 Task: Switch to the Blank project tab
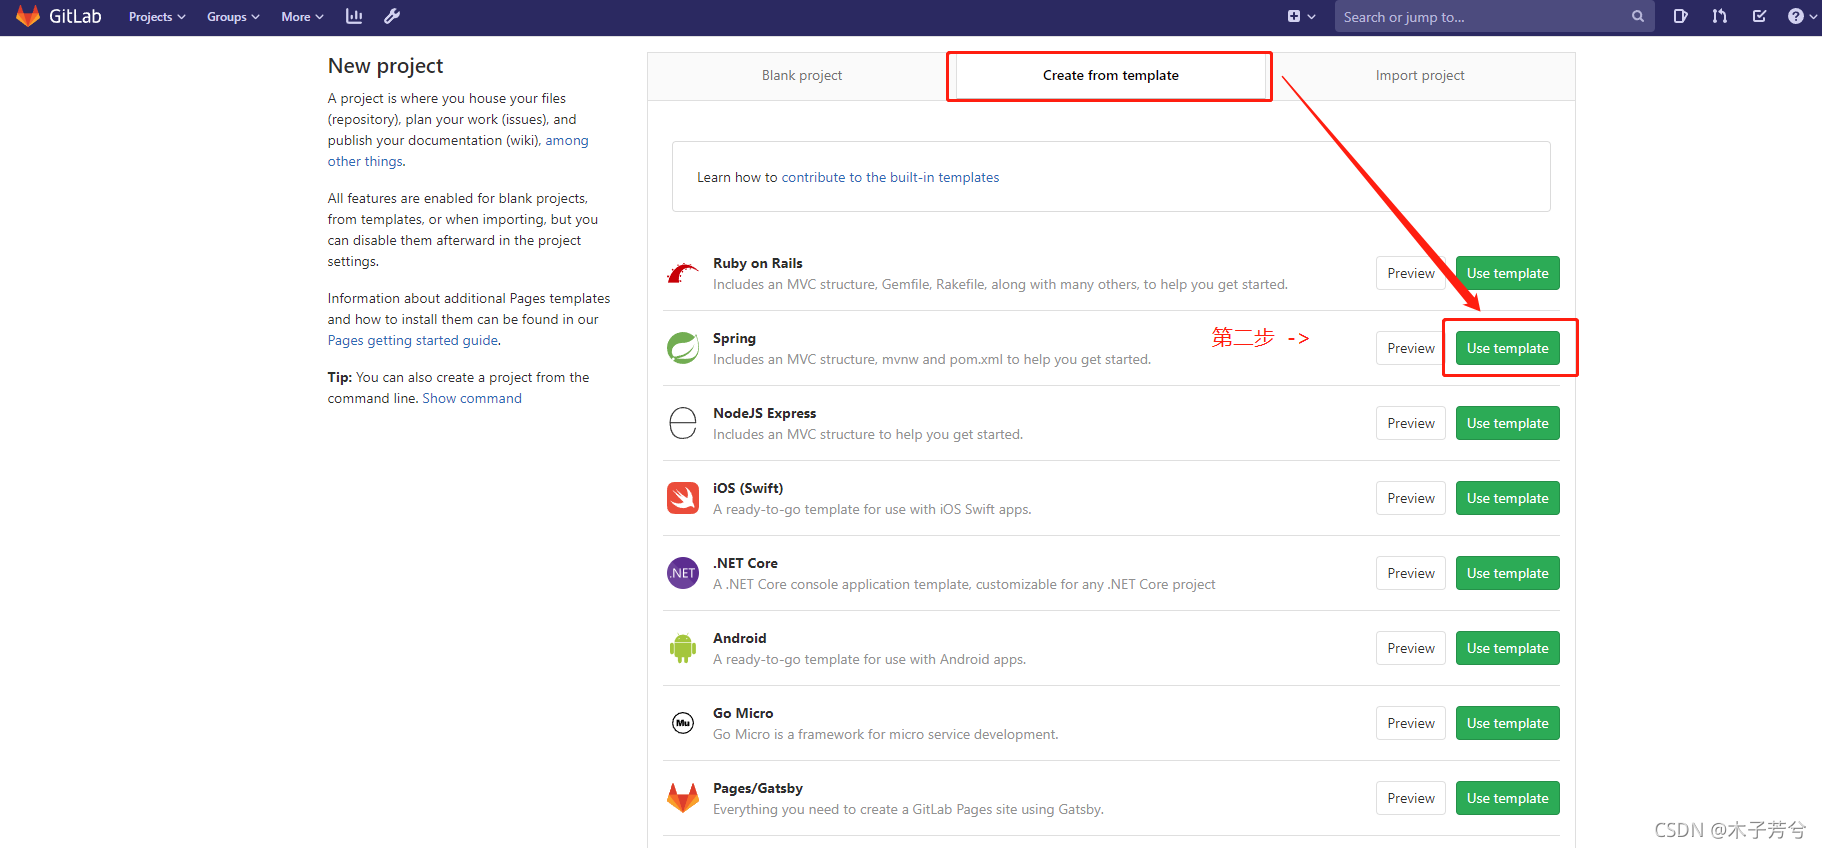pos(802,76)
